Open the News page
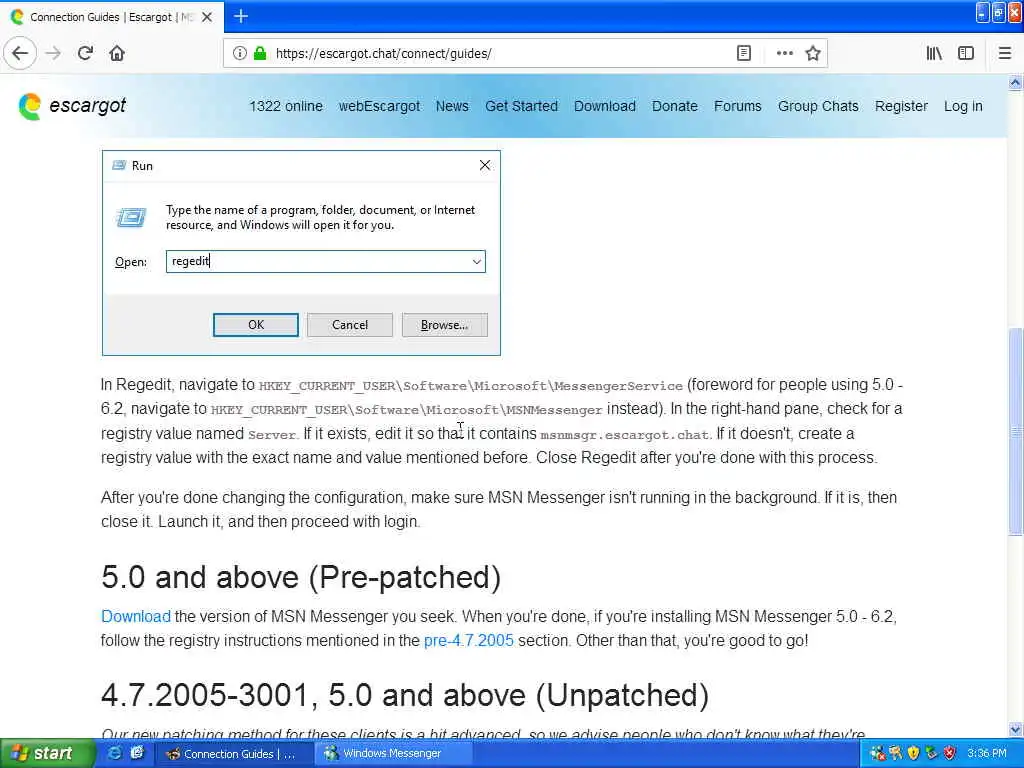 (452, 106)
